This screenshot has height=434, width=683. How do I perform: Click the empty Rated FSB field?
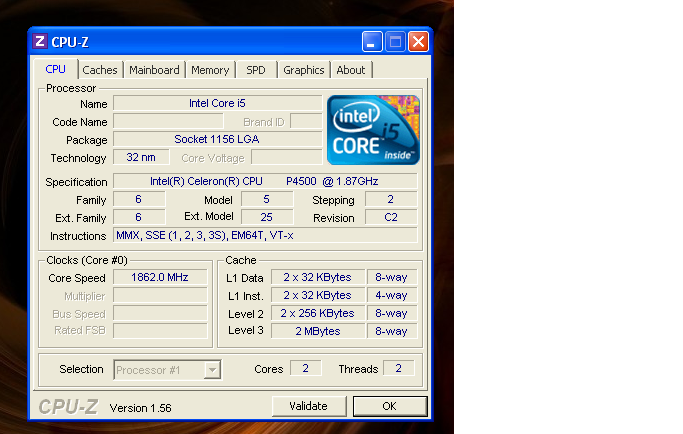[x=160, y=331]
